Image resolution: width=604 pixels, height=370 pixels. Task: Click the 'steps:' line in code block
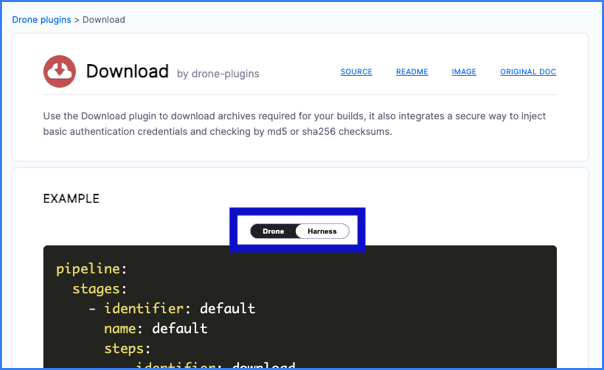tap(127, 349)
